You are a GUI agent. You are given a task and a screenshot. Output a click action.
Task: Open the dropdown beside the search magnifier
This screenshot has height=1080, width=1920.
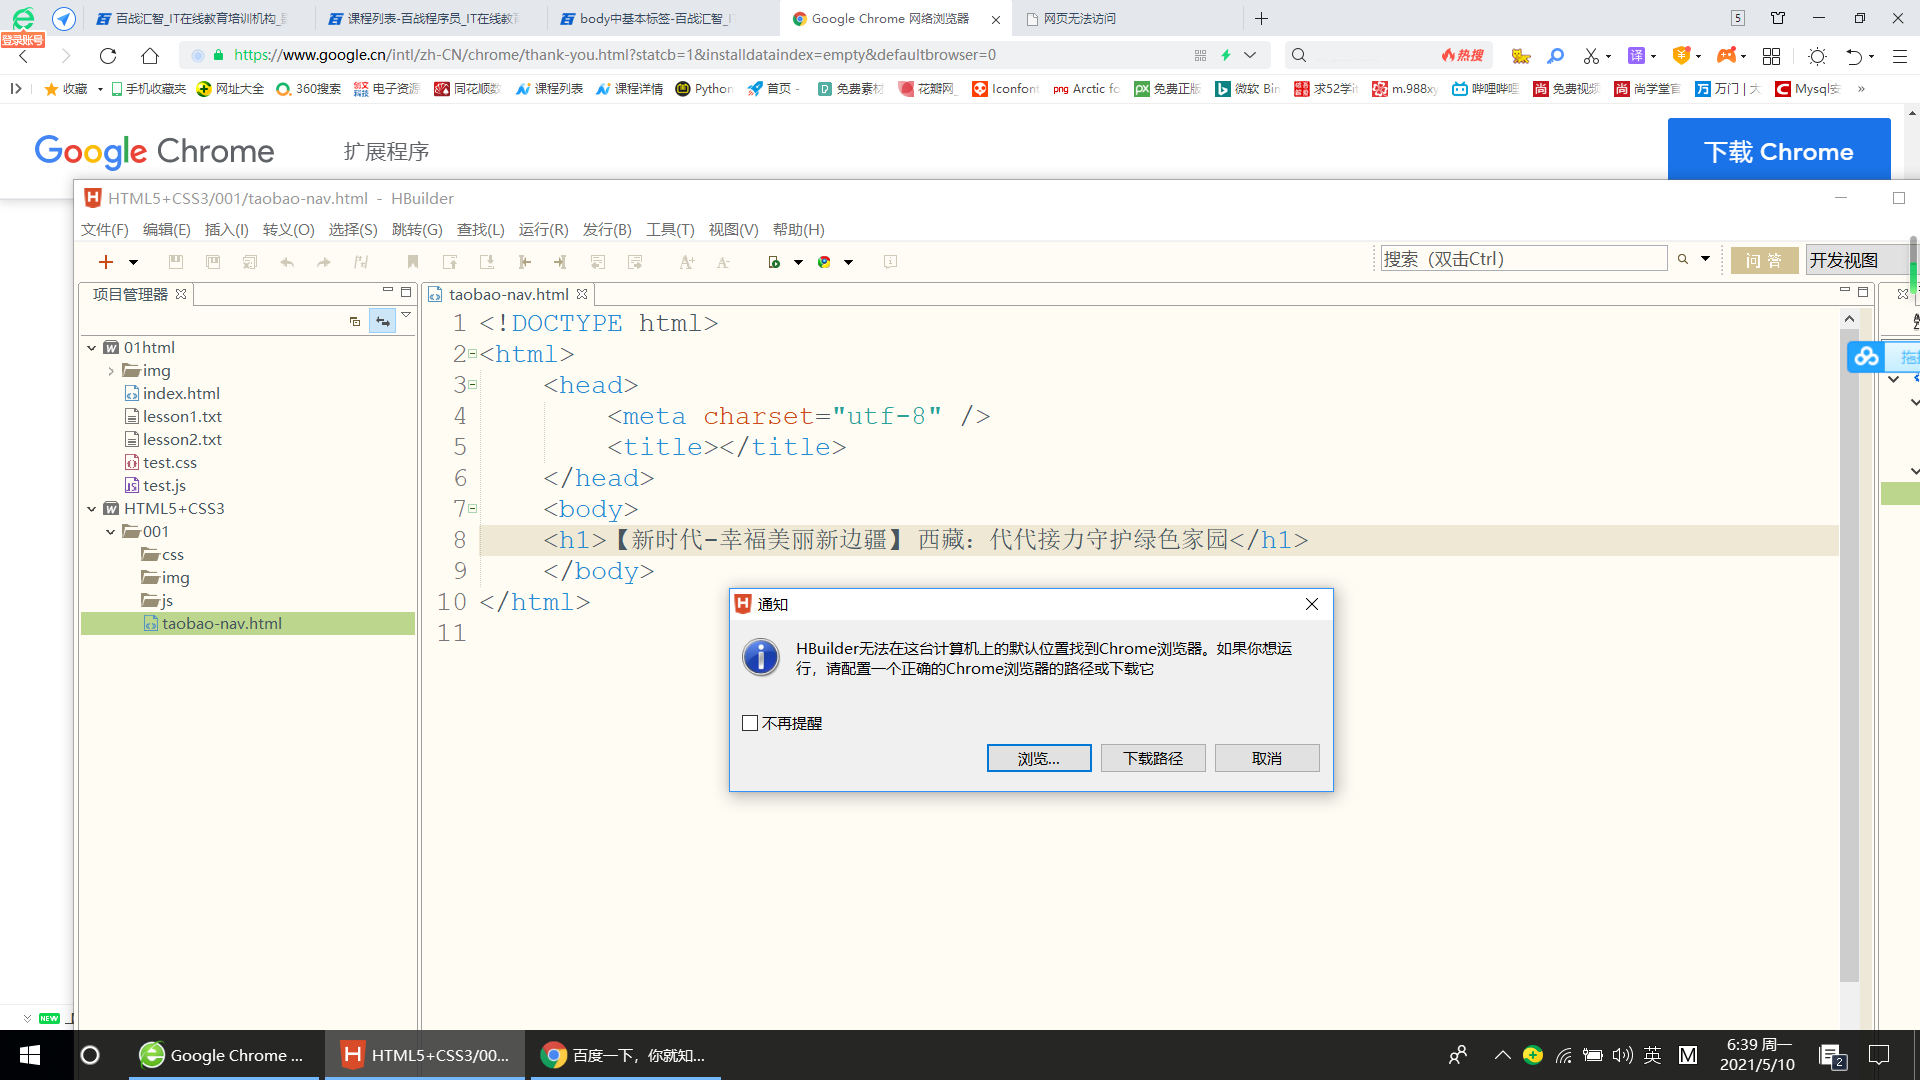click(x=1705, y=259)
